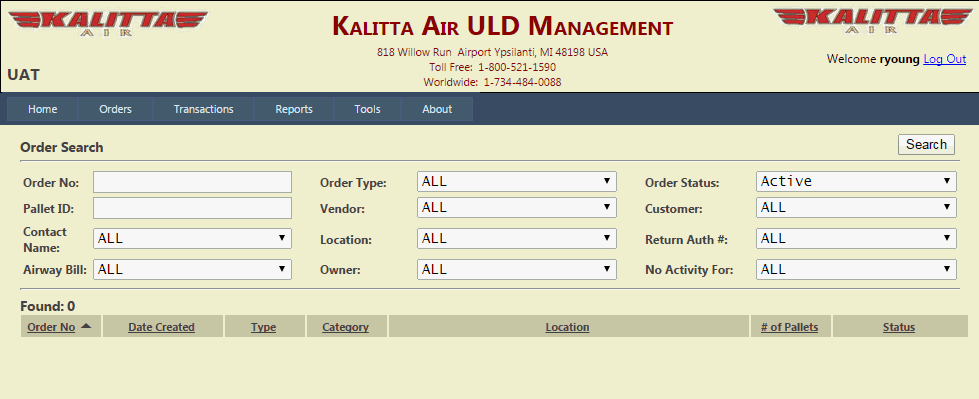Click the ascending sort arrow beside Order No
Screen dimensions: 979x399
[86, 326]
